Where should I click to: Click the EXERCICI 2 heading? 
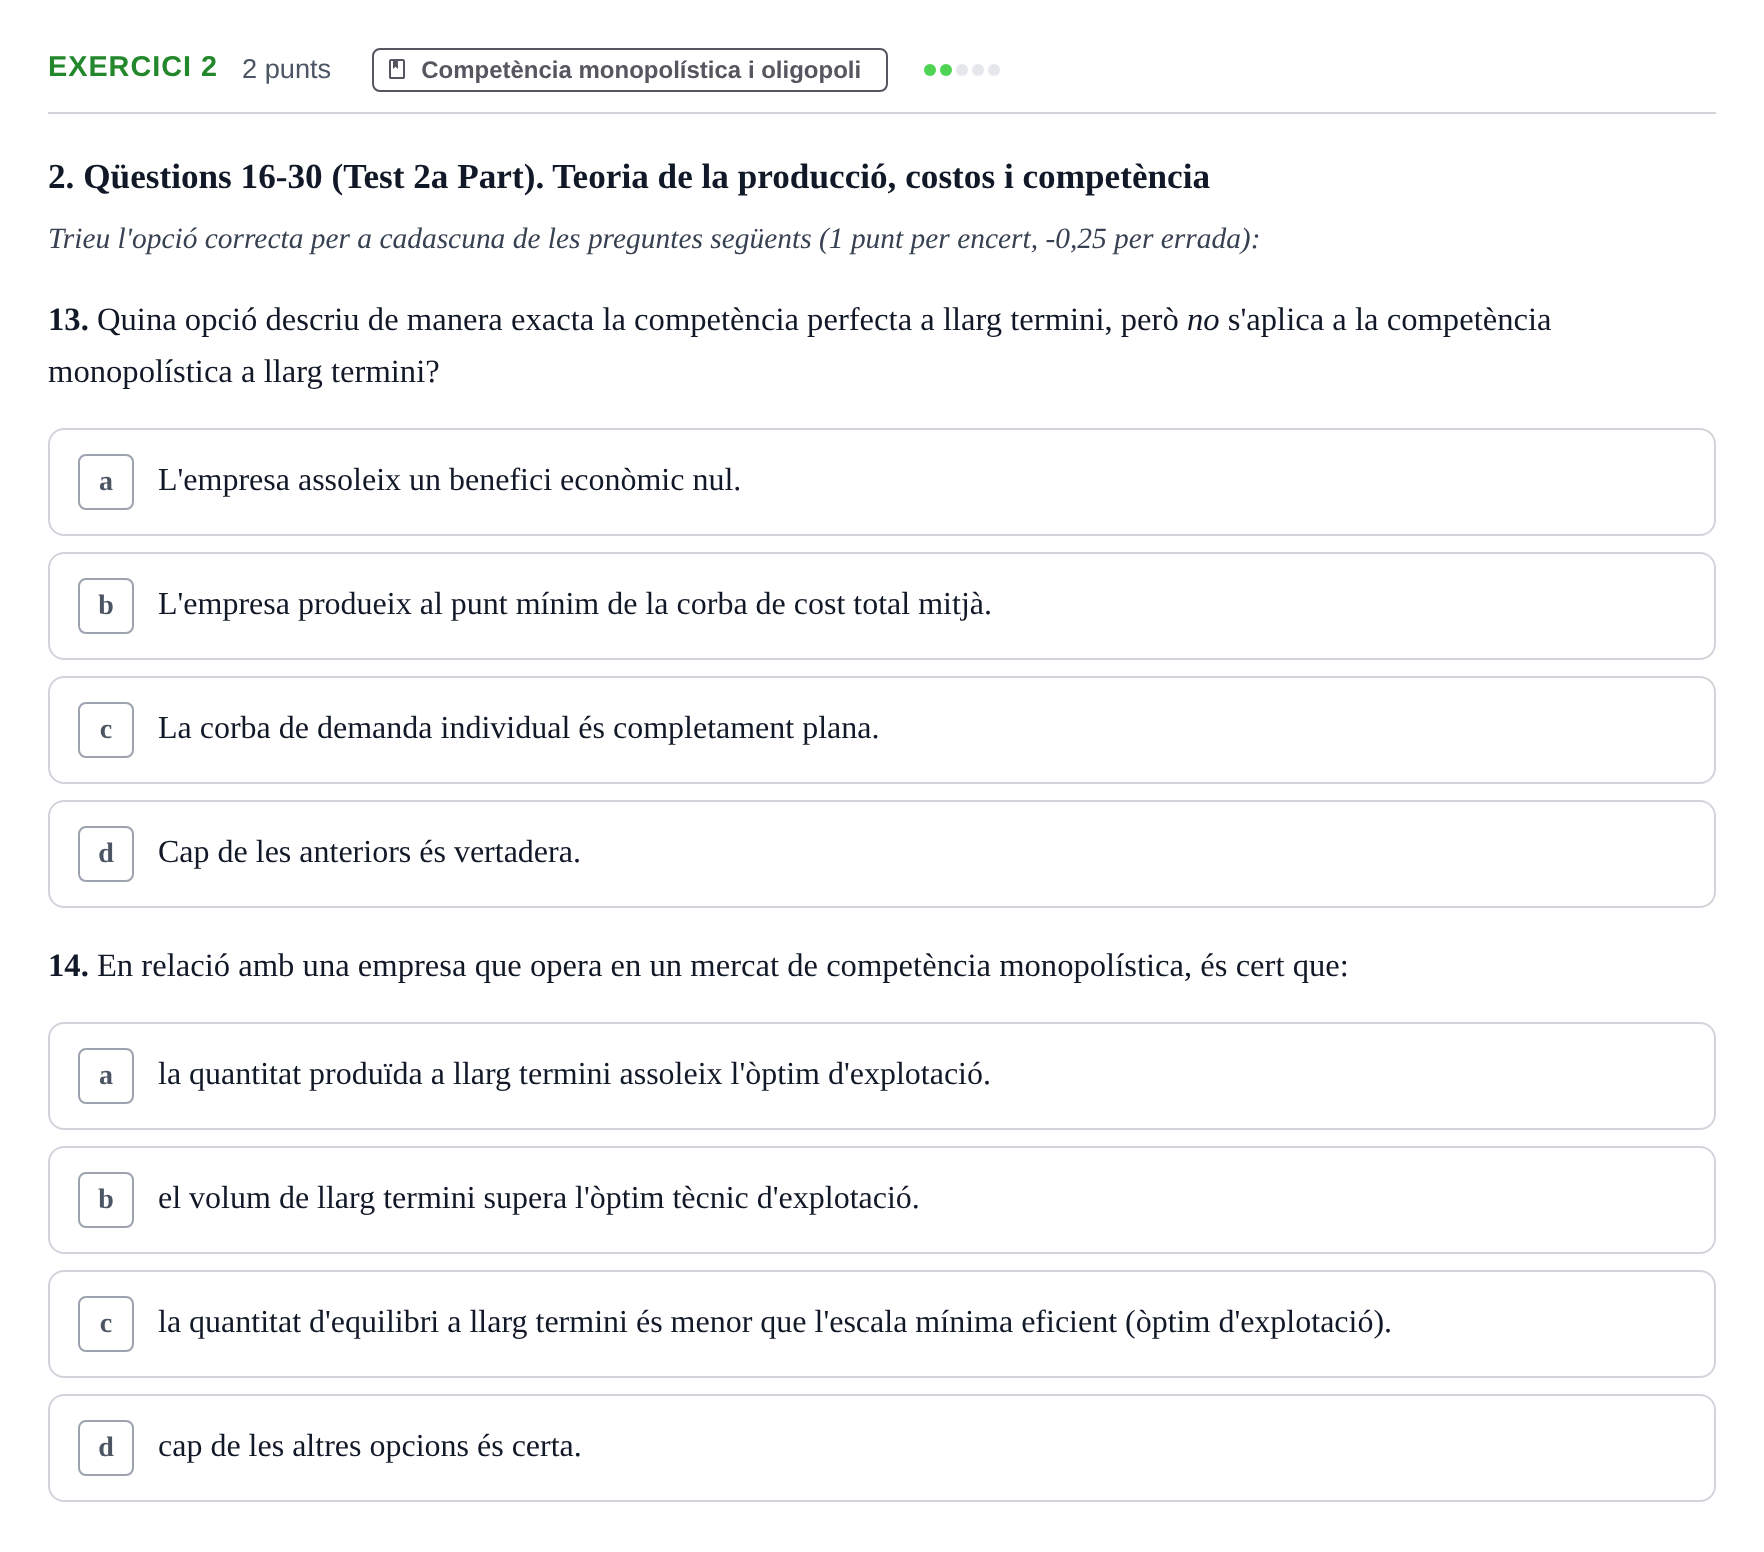click(132, 67)
